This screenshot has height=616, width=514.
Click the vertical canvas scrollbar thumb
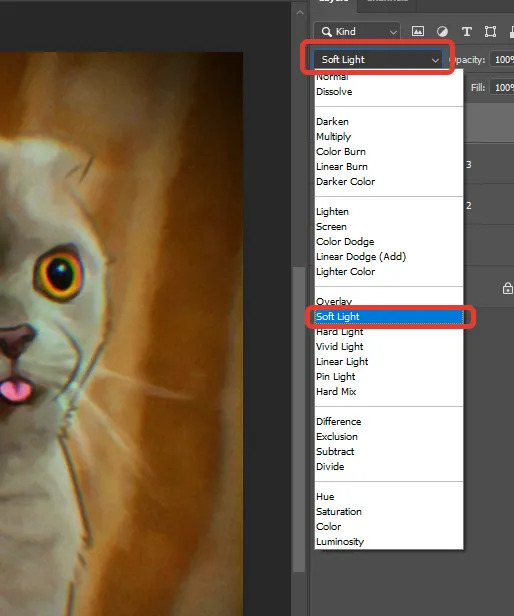point(299,420)
